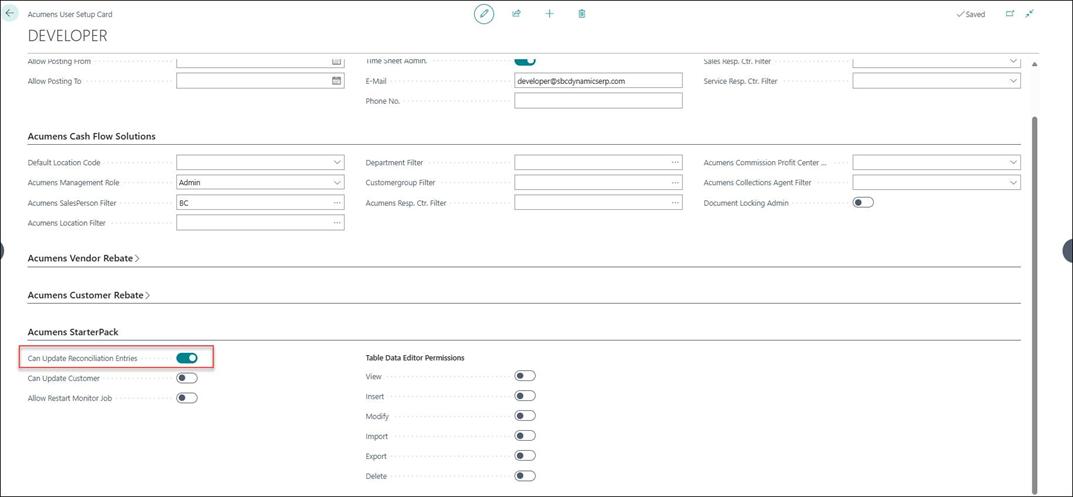Expand Acumens Vendor Rebate section

pyautogui.click(x=83, y=258)
